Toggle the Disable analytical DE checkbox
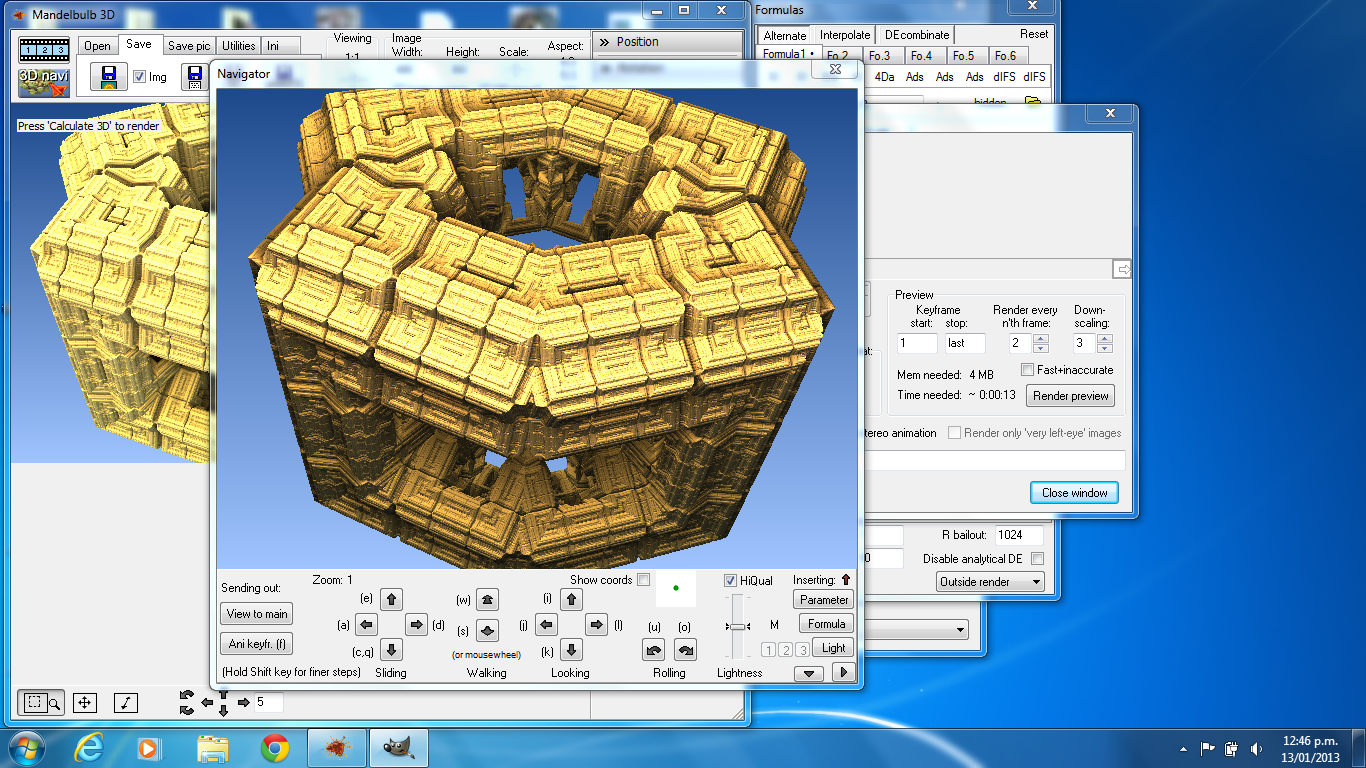The height and width of the screenshot is (768, 1366). tap(1037, 559)
